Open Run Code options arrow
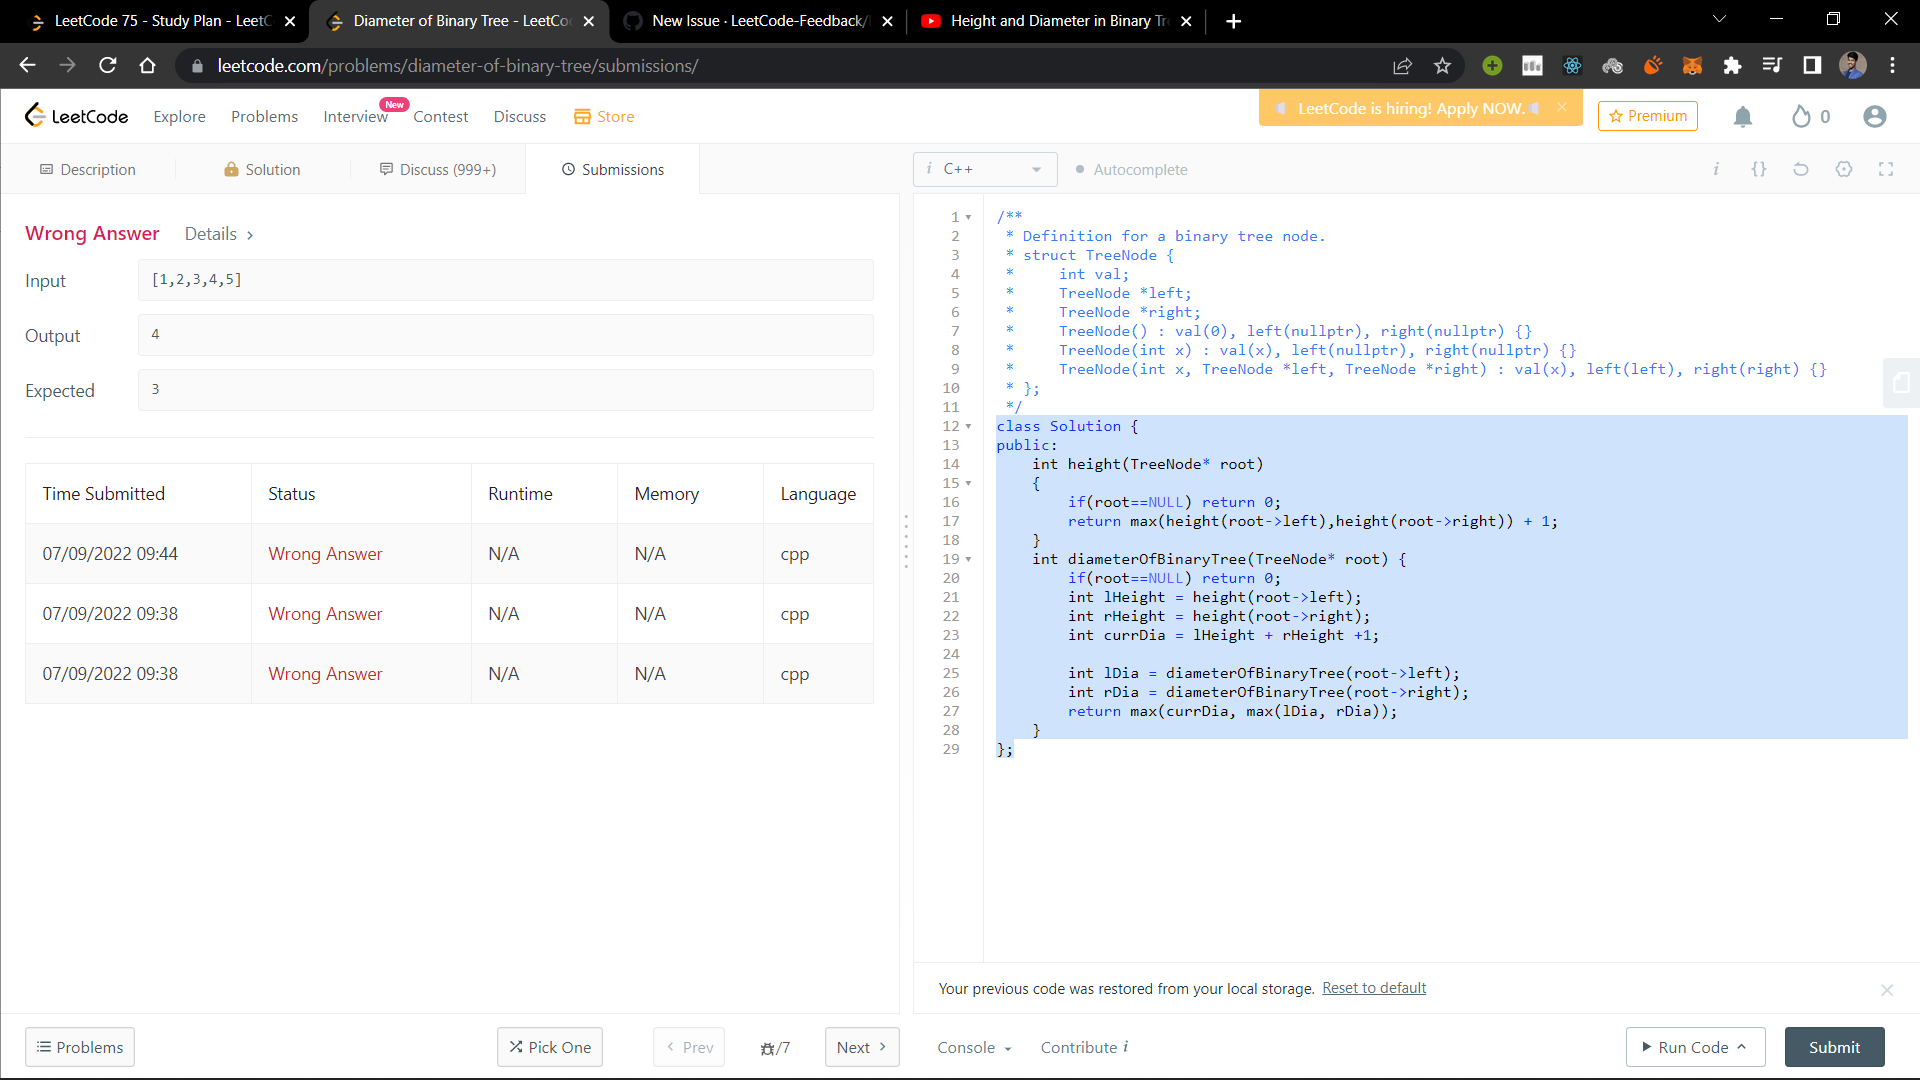Screen dimensions: 1920x1080 click(x=1742, y=1047)
